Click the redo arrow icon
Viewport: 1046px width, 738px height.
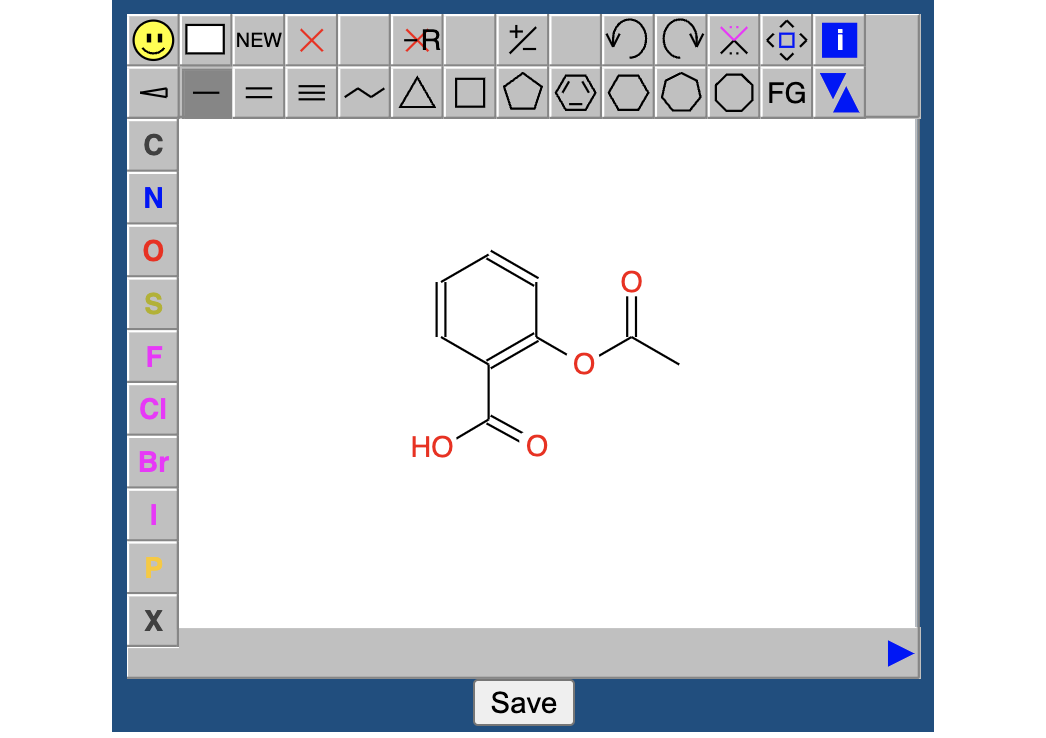click(x=681, y=41)
